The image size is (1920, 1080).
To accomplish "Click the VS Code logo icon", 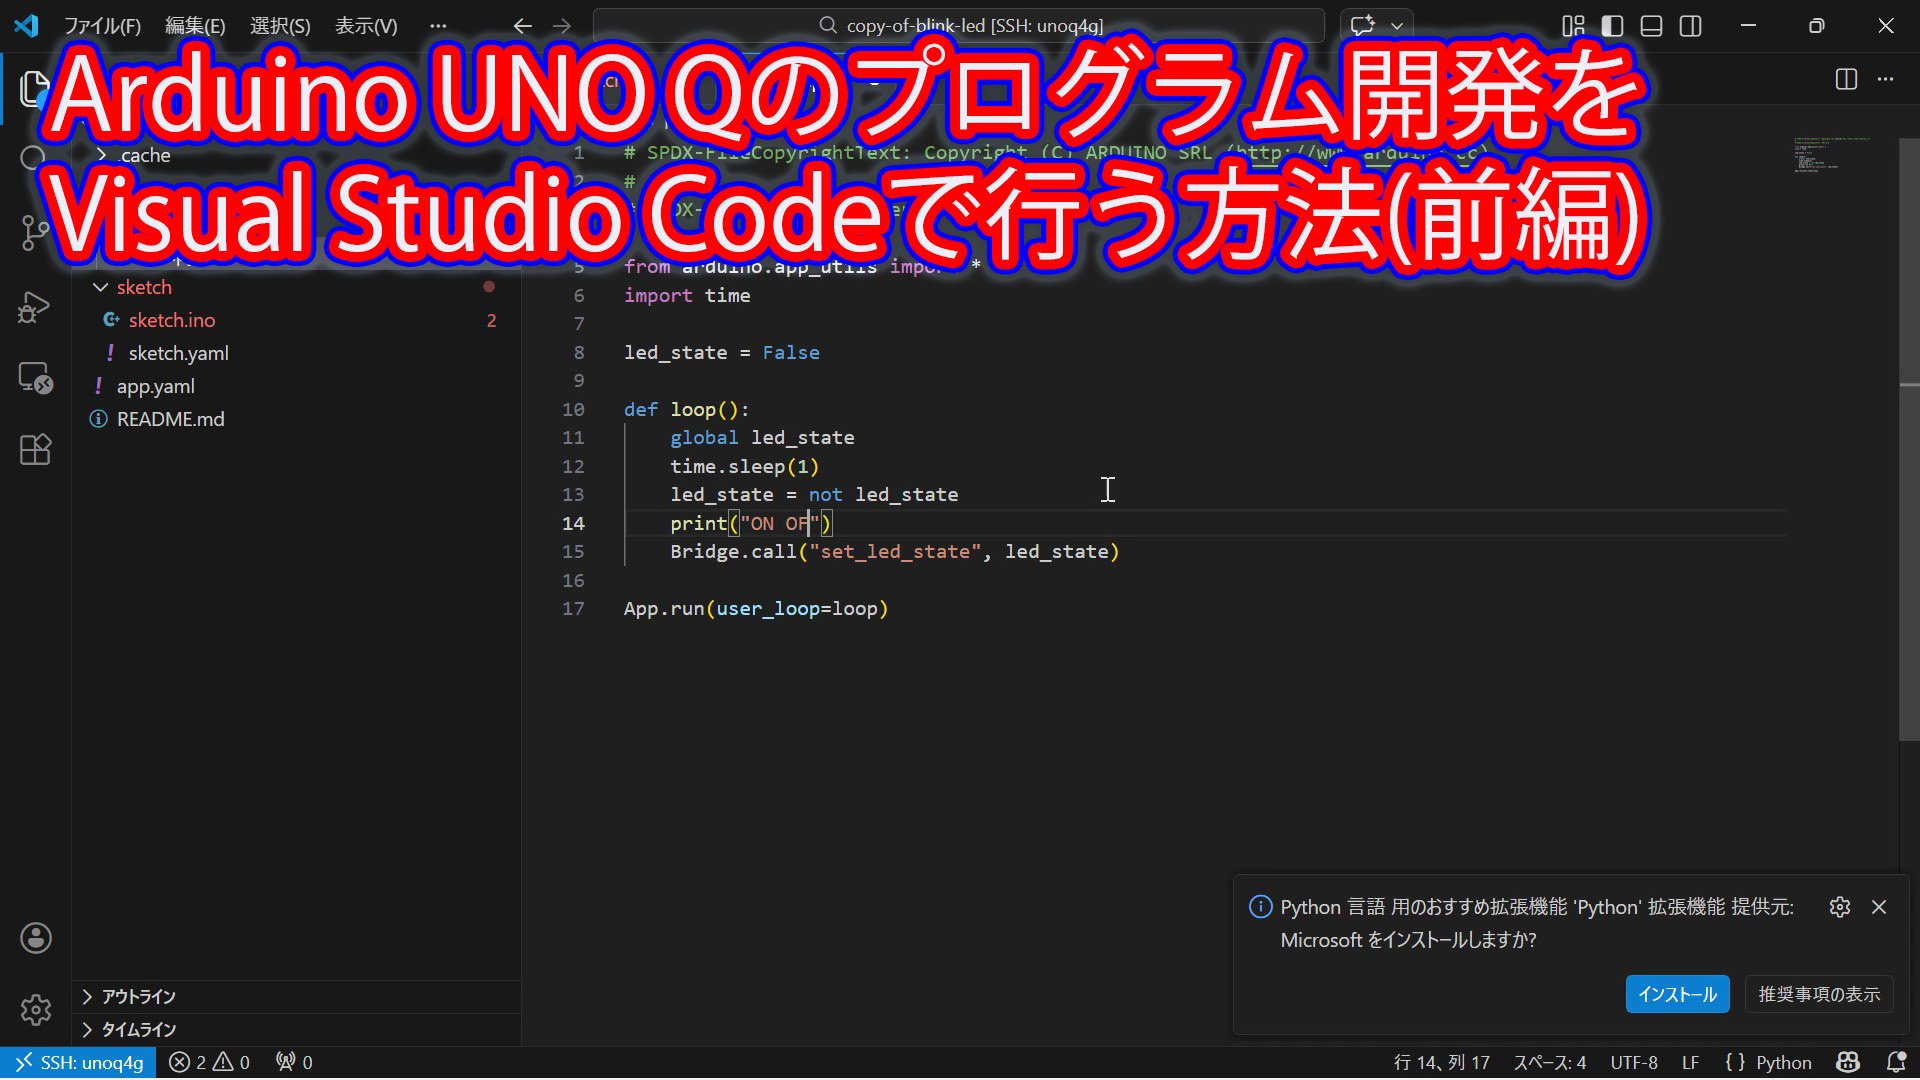I will (x=27, y=26).
